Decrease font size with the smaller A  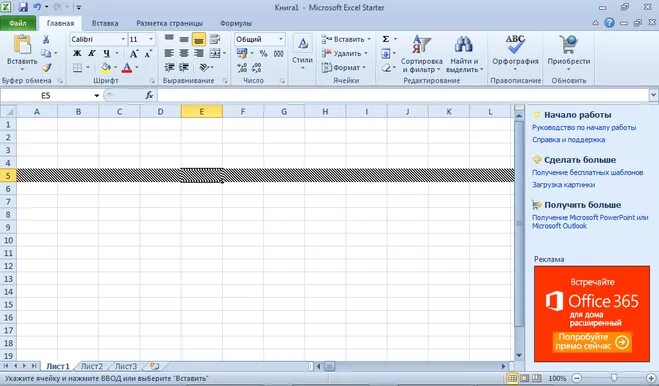pos(148,54)
